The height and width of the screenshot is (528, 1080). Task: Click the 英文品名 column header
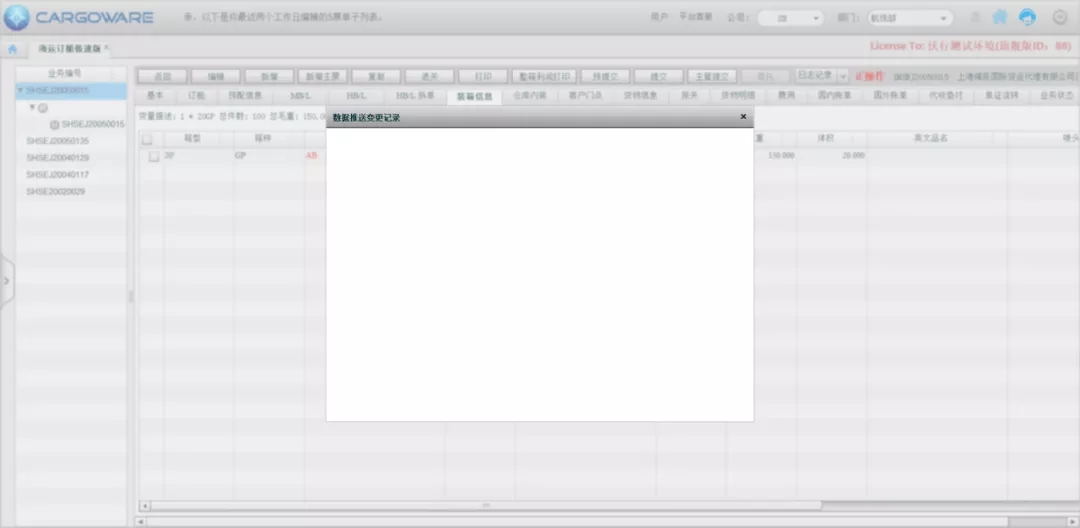click(x=930, y=138)
